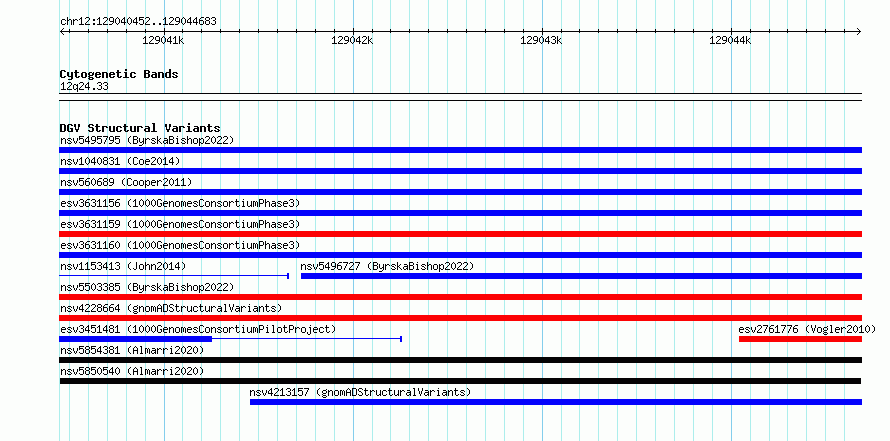This screenshot has height=441, width=890.
Task: Click the 129041k ruler tick label
Action: click(163, 40)
